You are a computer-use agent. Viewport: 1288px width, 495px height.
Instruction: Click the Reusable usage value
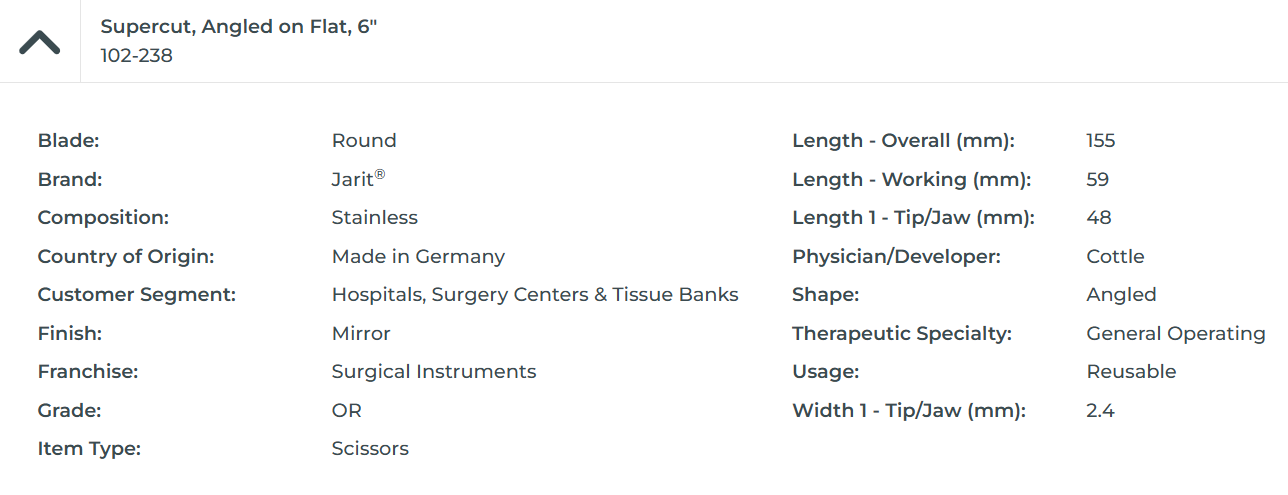[x=1131, y=372]
